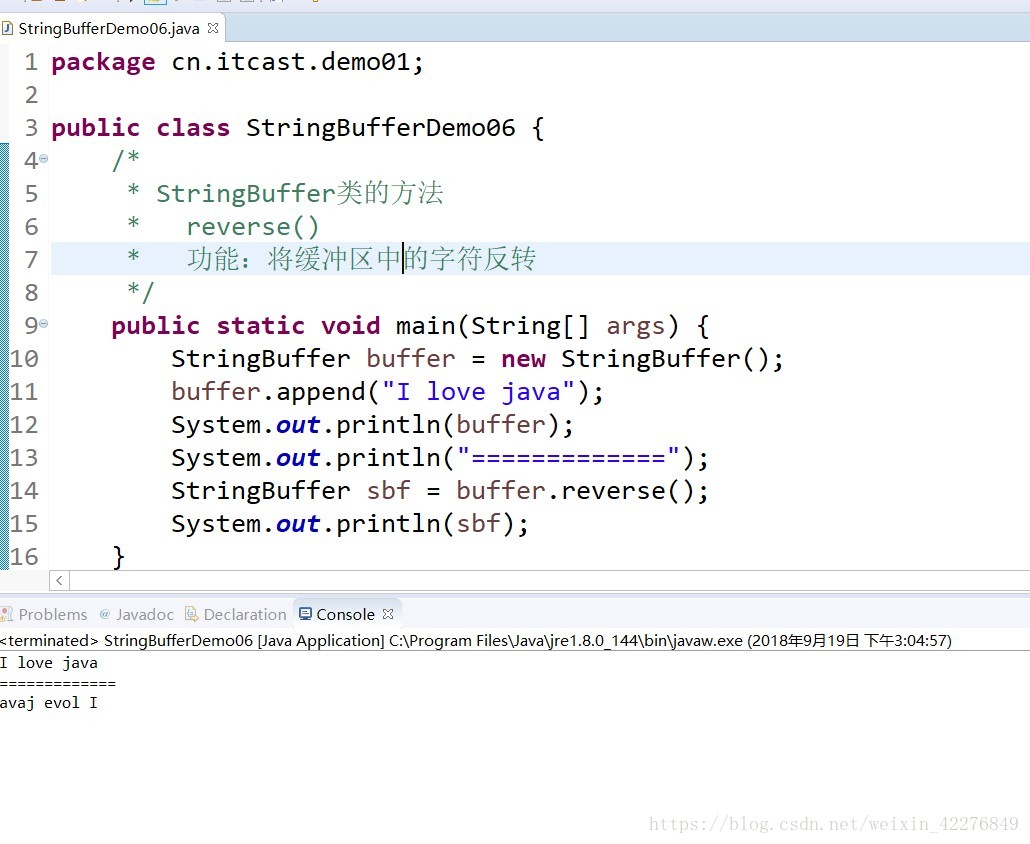Switch to the Problems tab
Screen dimensions: 1030x844
point(54,614)
